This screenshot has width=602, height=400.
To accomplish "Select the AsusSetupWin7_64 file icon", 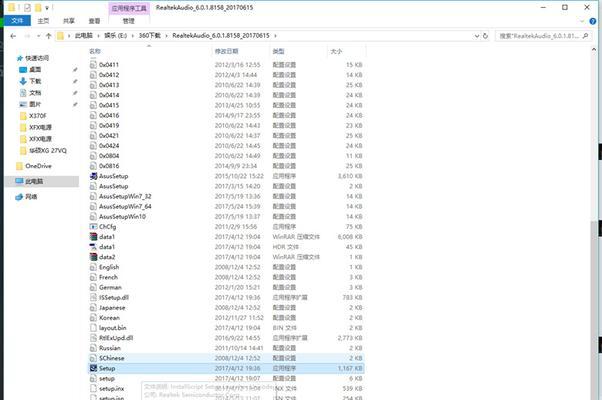I will click(93, 207).
